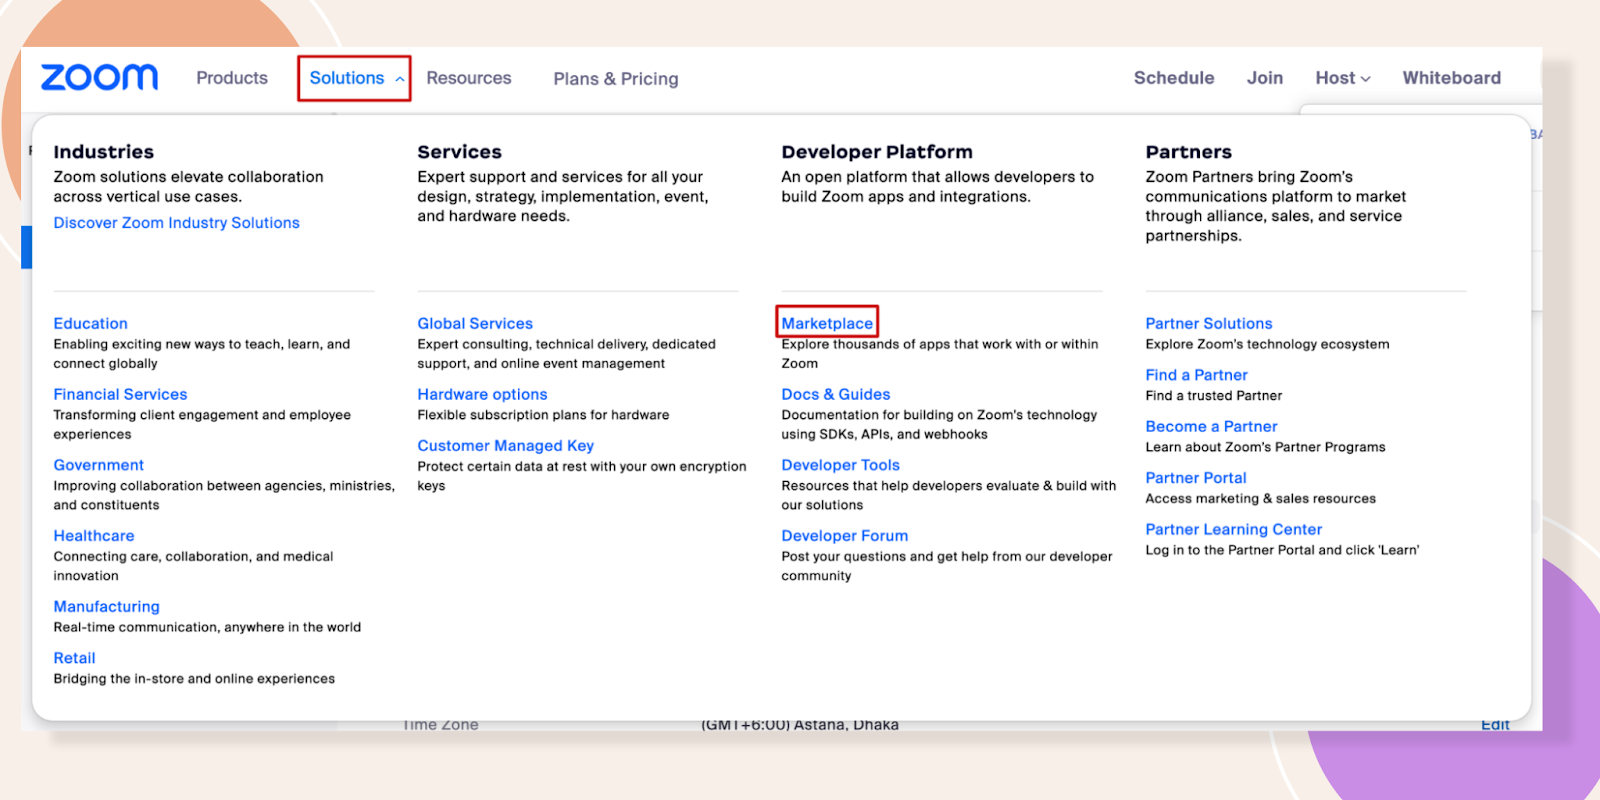Image resolution: width=1600 pixels, height=800 pixels.
Task: Select the Education industry link
Action: click(91, 324)
